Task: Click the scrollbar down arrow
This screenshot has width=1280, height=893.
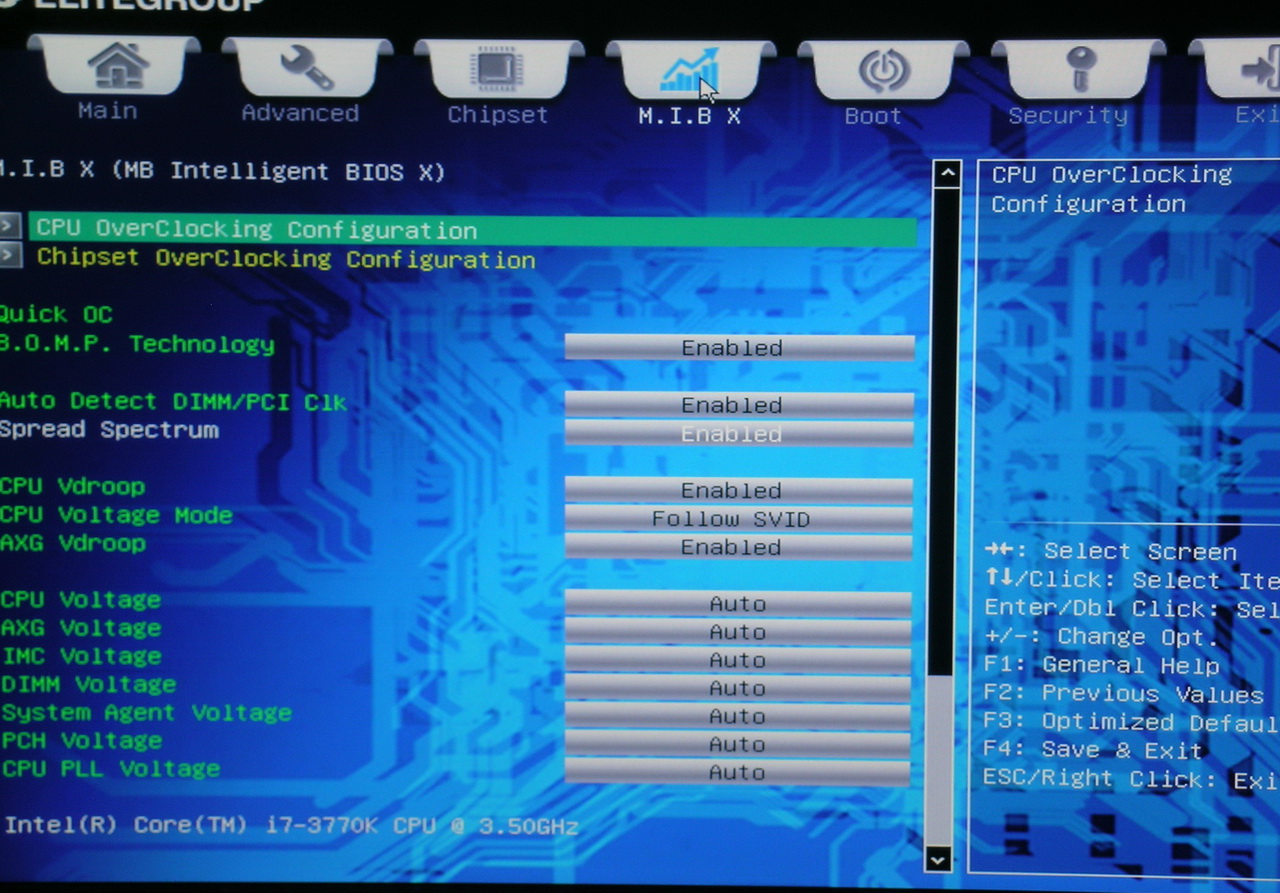Action: 938,858
